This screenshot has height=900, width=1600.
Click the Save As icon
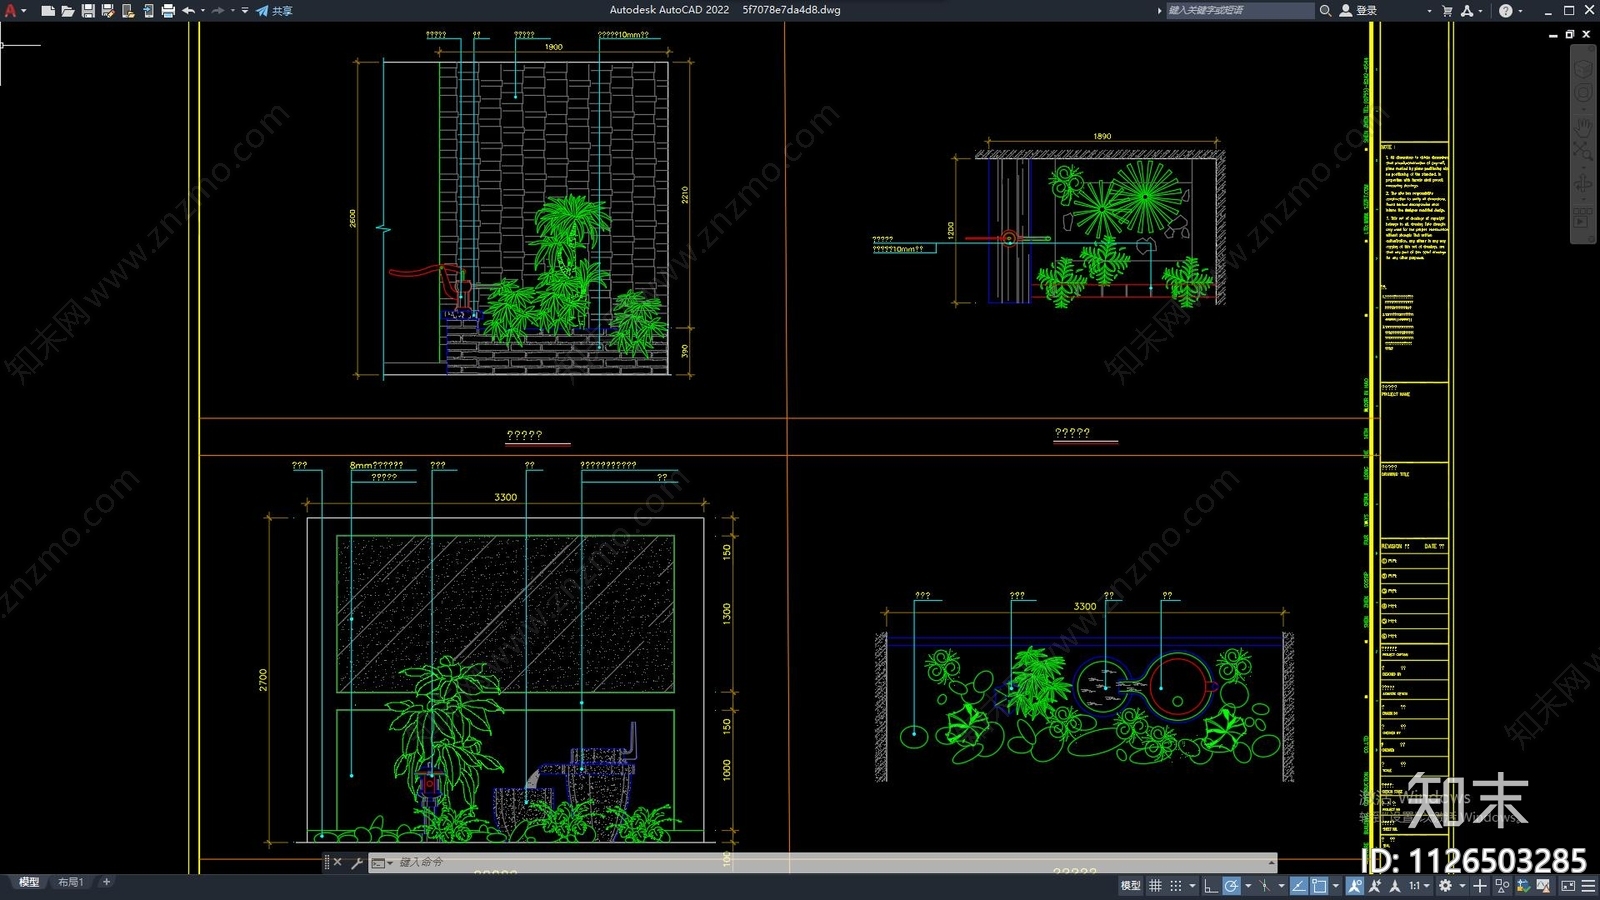[x=108, y=11]
